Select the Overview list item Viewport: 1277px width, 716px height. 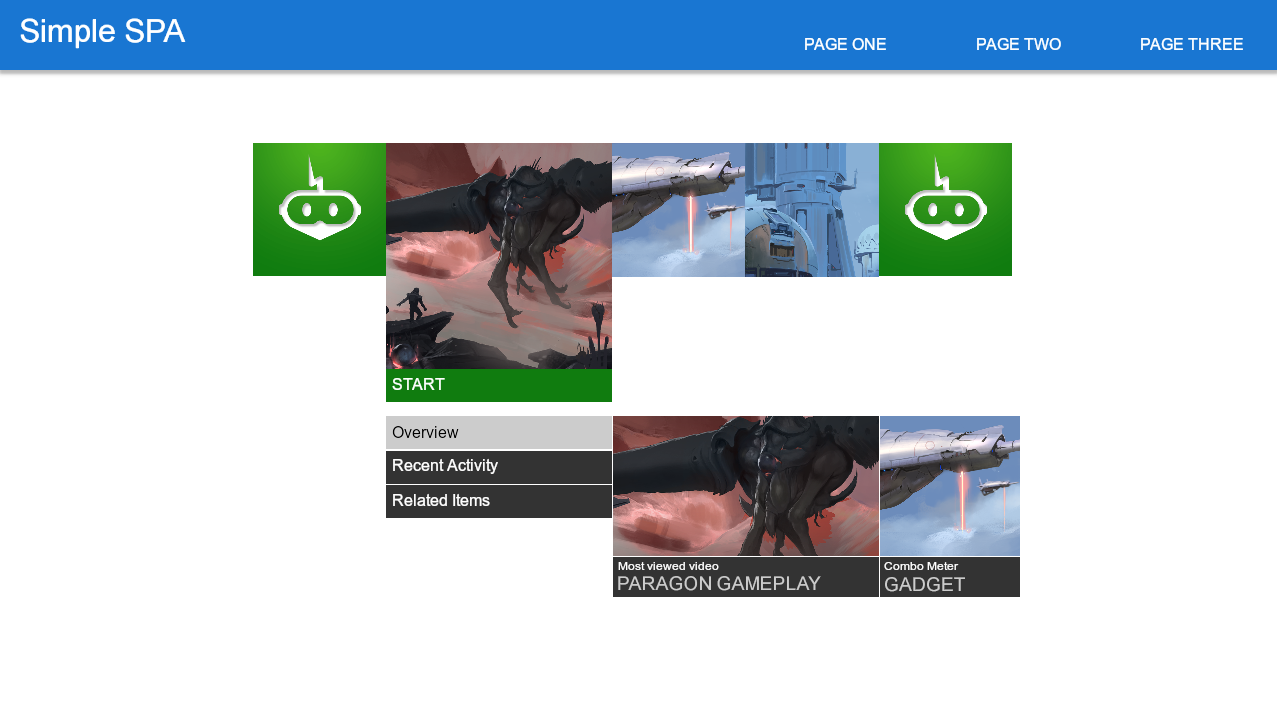pyautogui.click(x=499, y=432)
